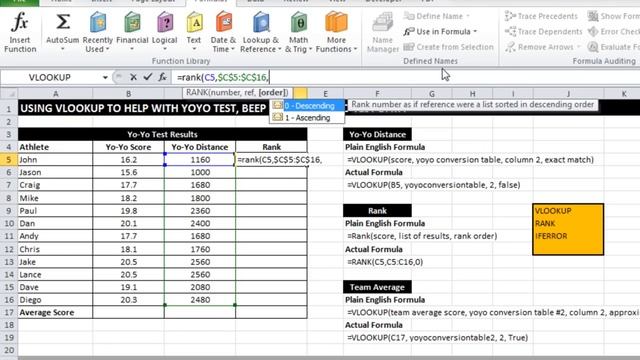Open the Text functions book icon
This screenshot has width=640, height=360.
point(194,22)
